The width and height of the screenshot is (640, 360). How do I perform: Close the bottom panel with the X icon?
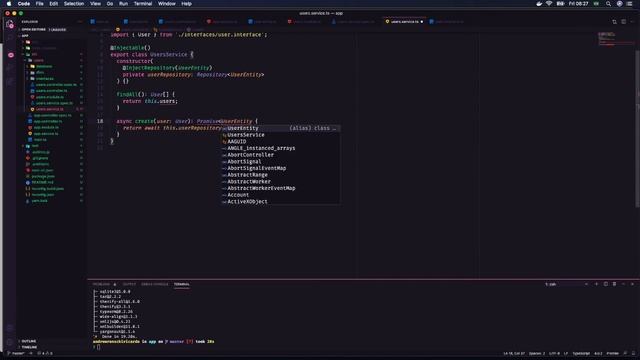point(632,284)
